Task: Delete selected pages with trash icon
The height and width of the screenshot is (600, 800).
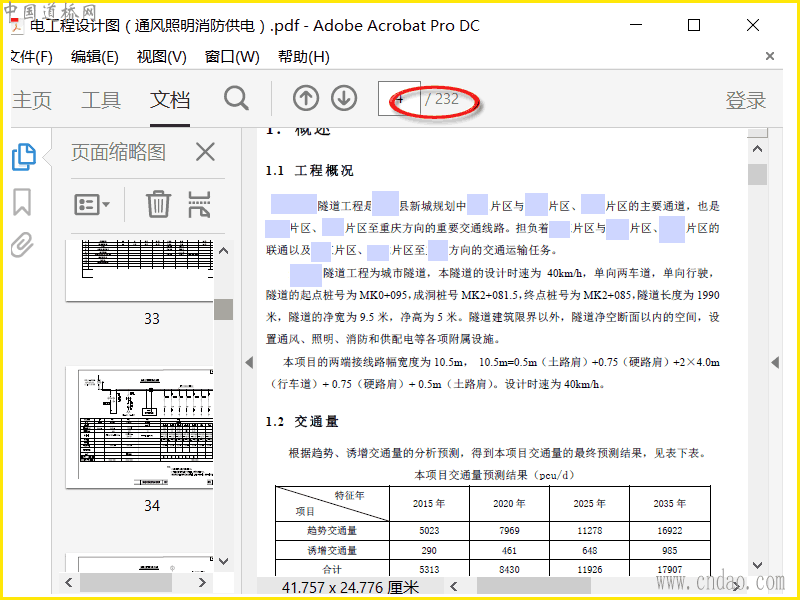Action: [158, 204]
